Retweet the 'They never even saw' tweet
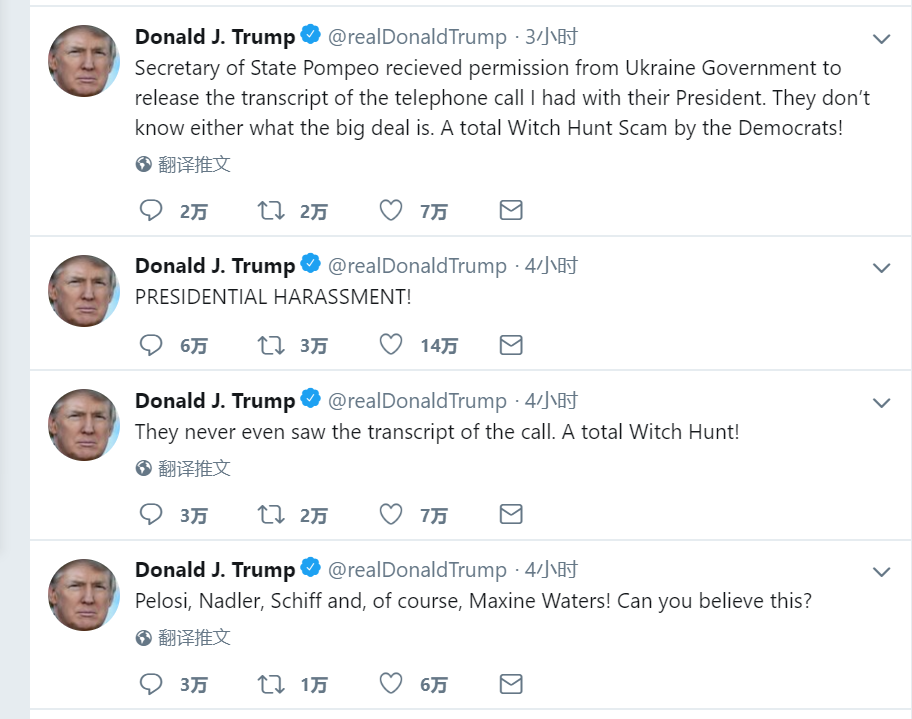 270,514
